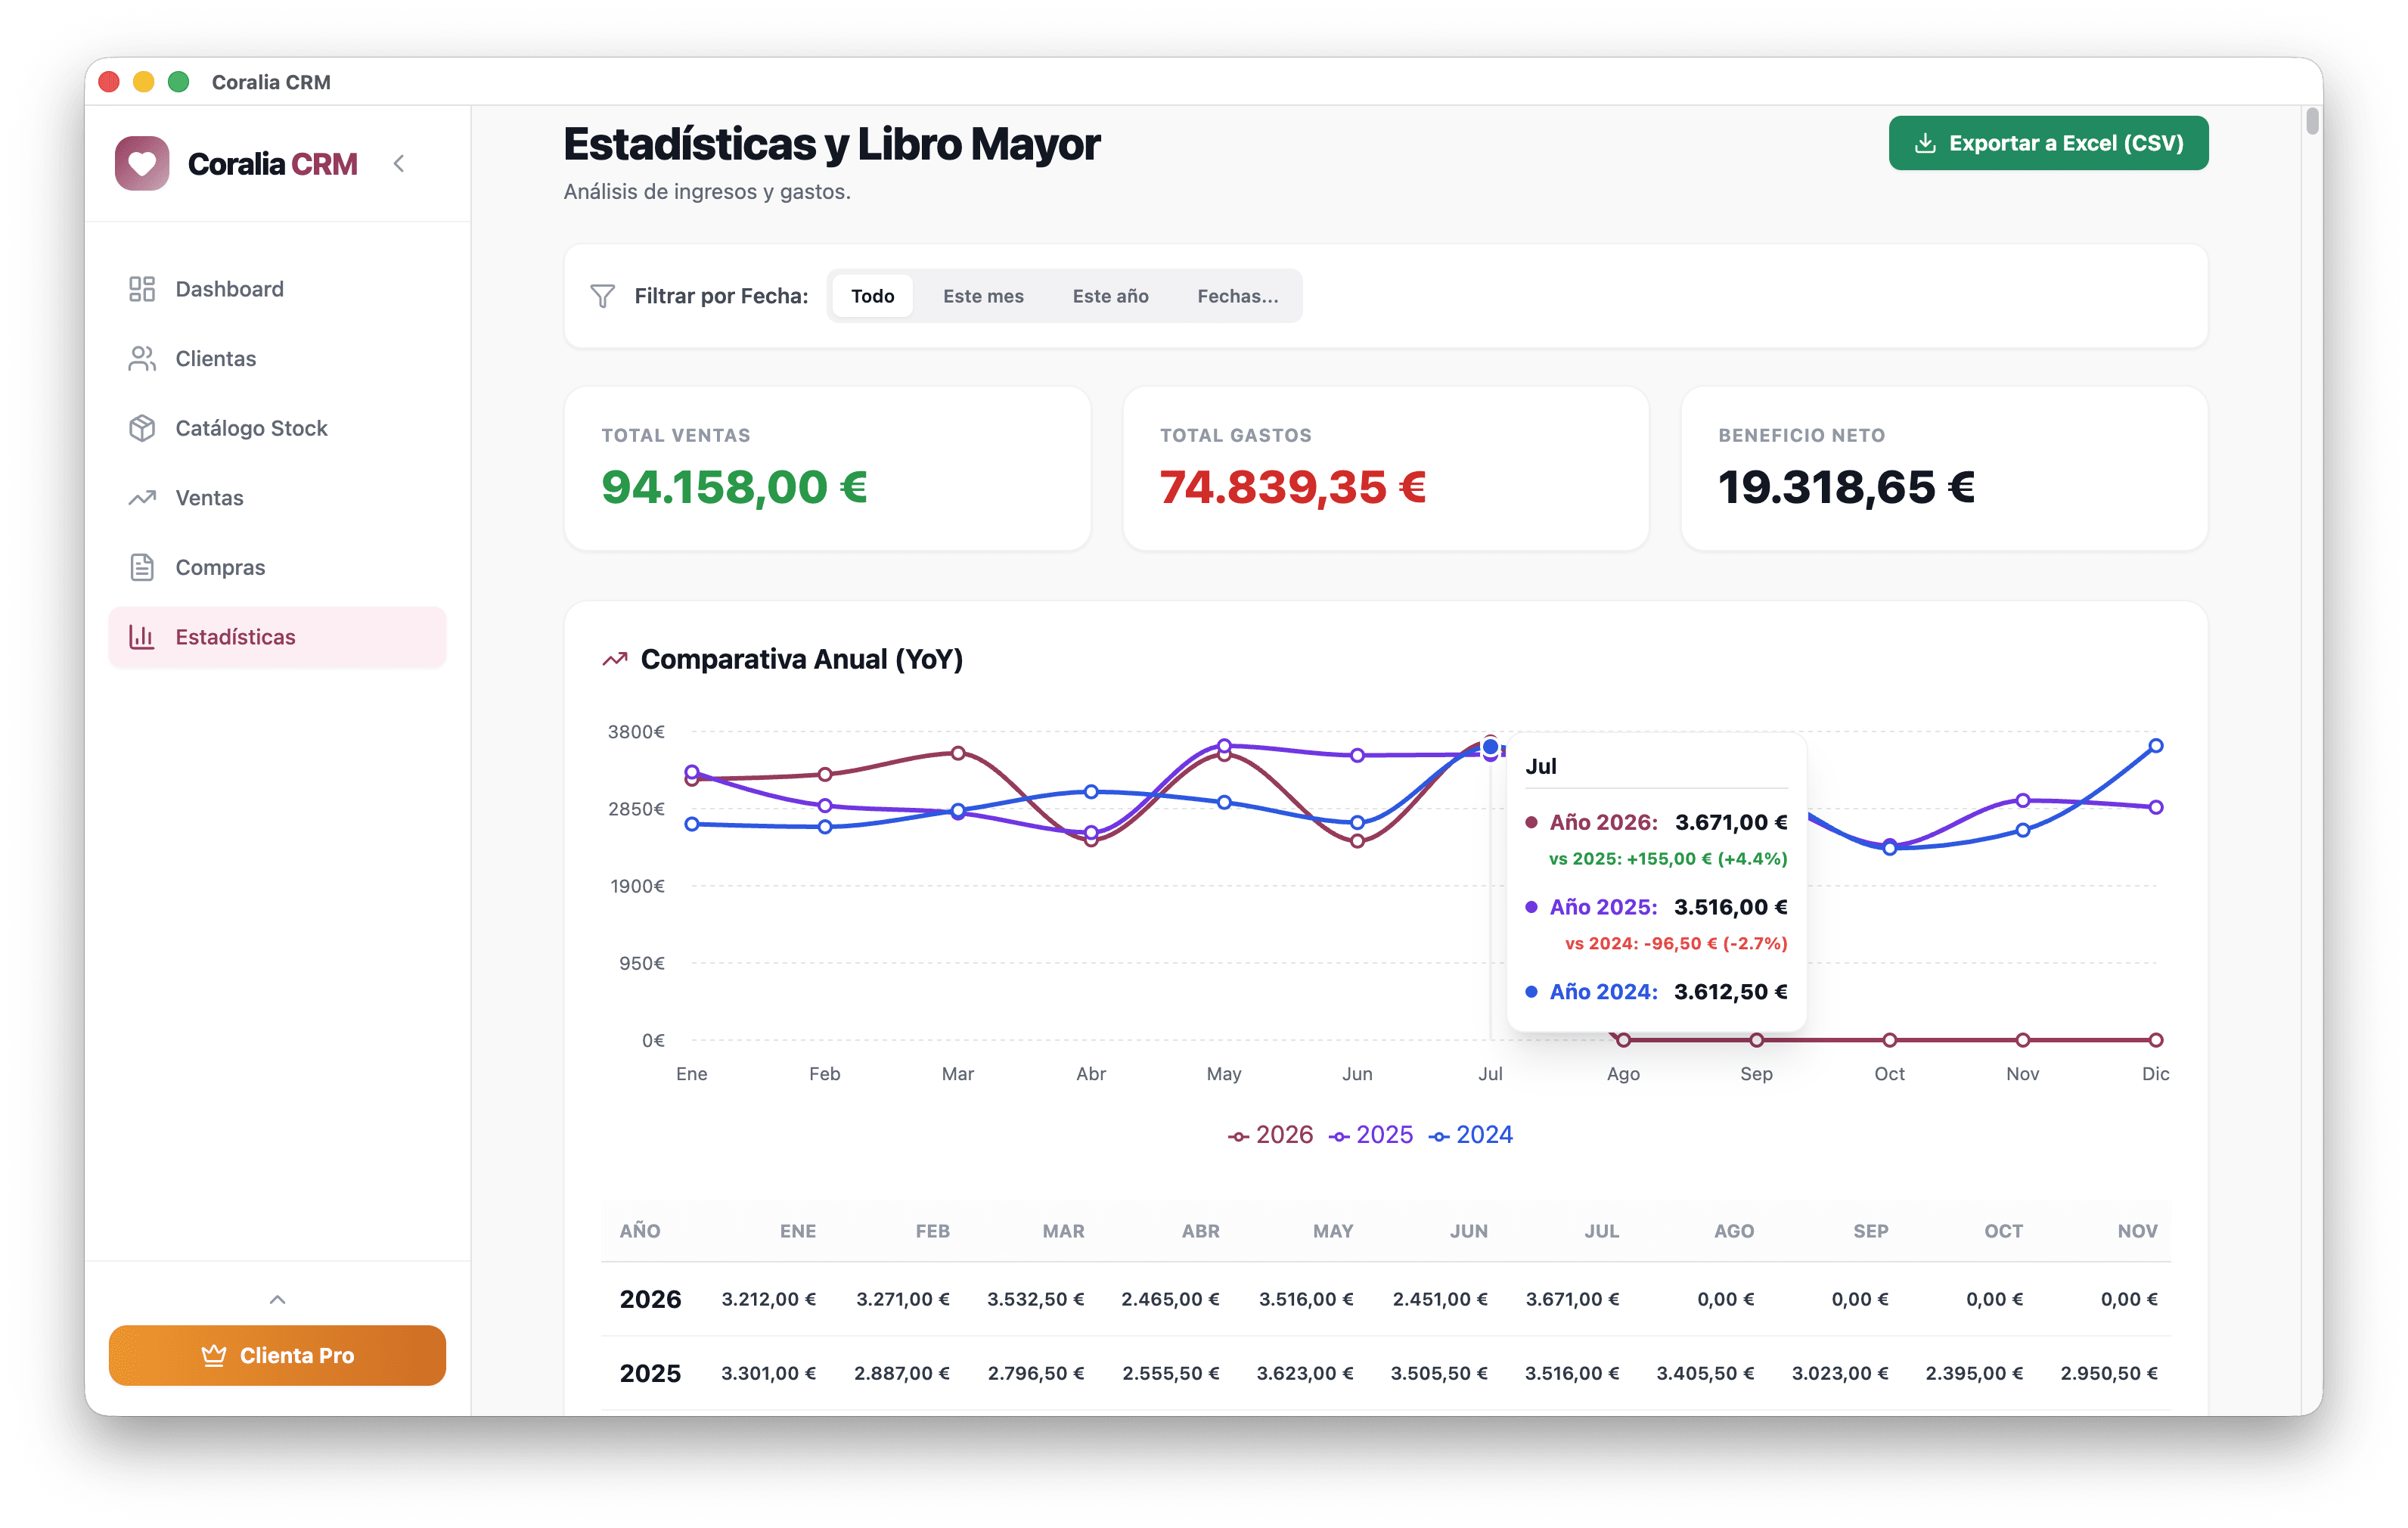Go to the Clientas section
Screen dimensions: 2408x1528
(277, 358)
